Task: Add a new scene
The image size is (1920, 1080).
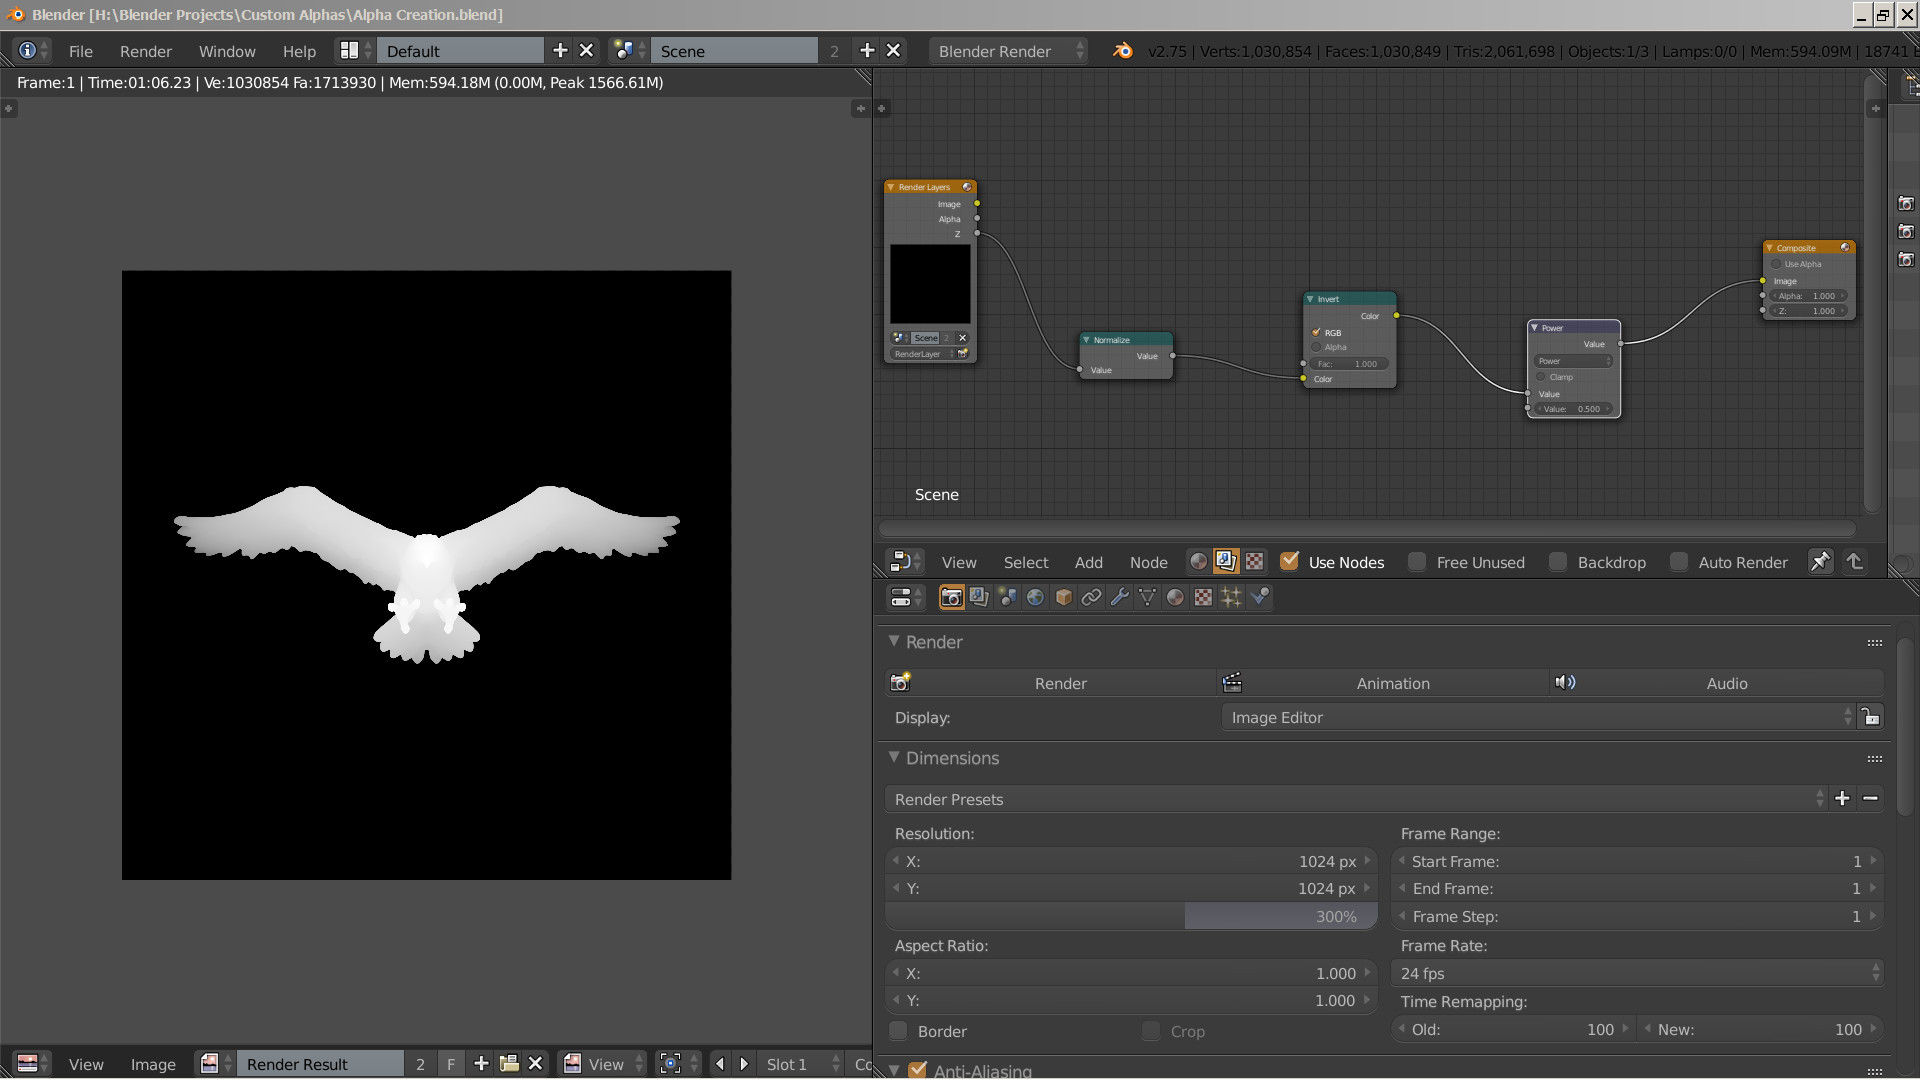Action: pos(867,51)
